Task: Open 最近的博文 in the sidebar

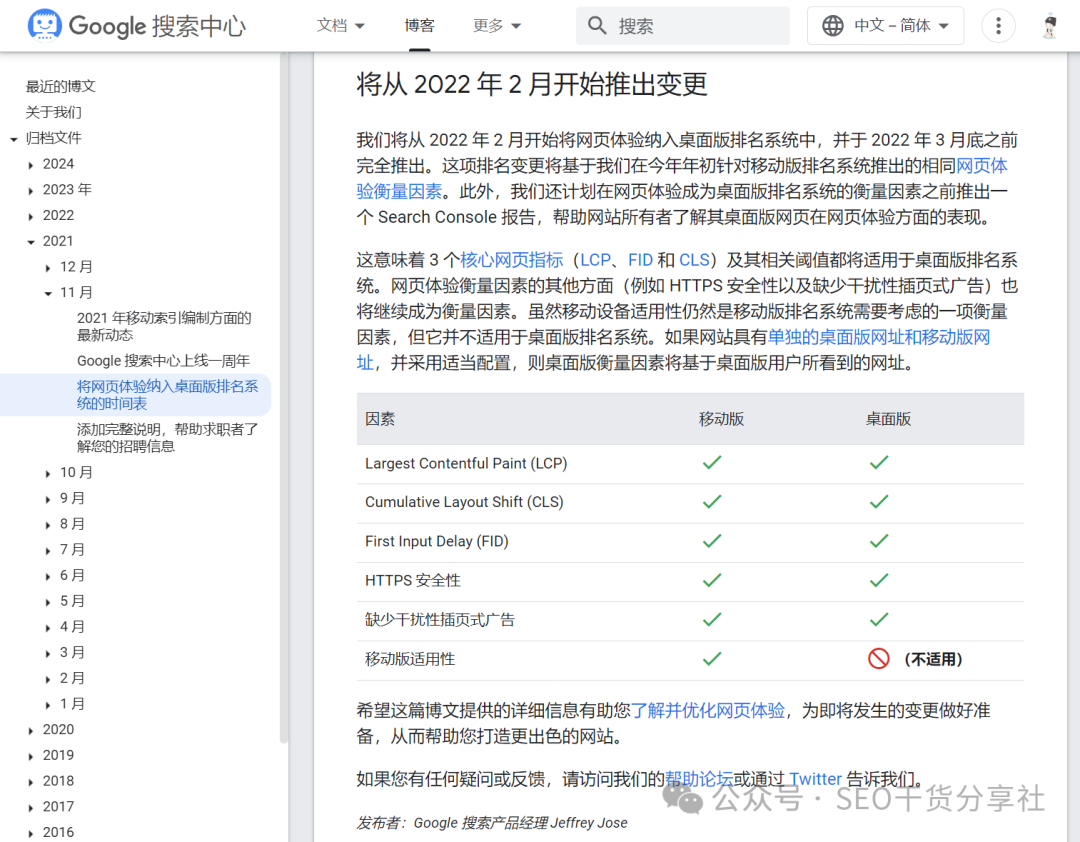Action: tap(61, 86)
